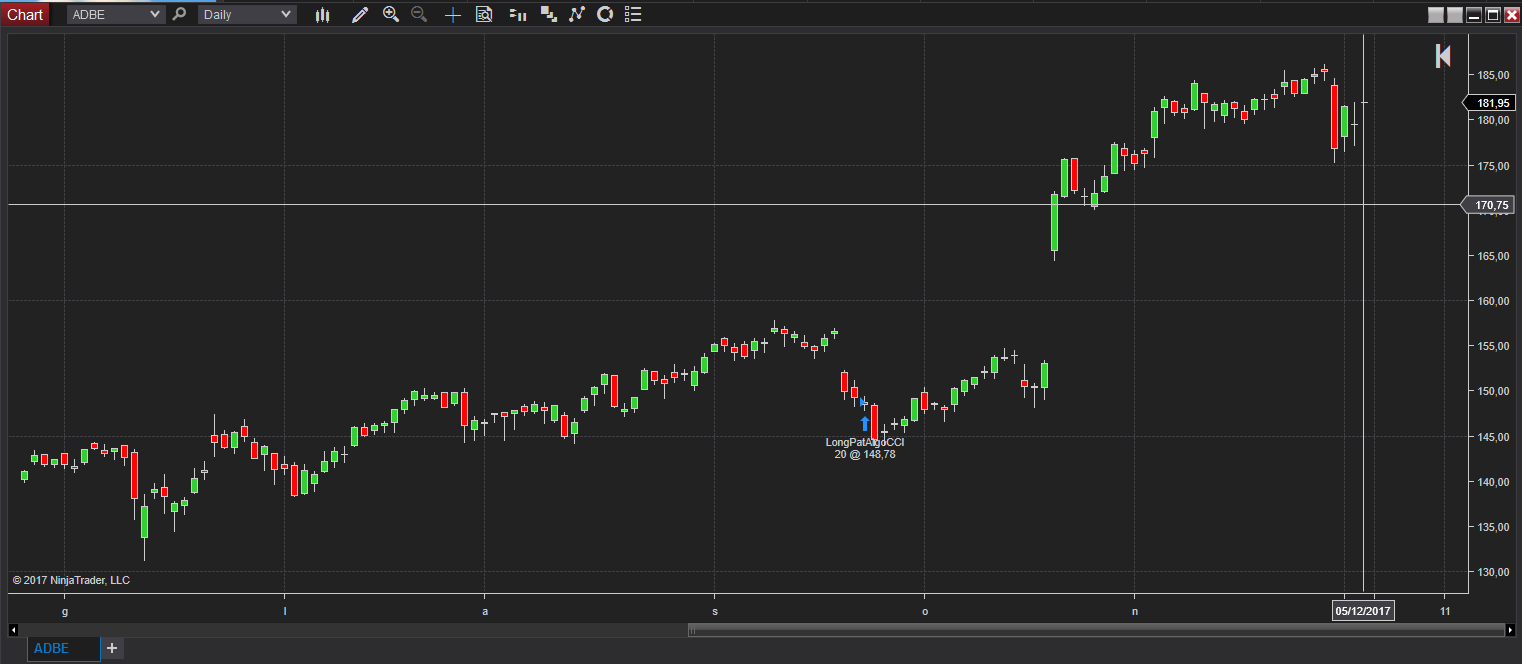The image size is (1522, 664).
Task: Open the chart trader icon
Action: (x=517, y=15)
